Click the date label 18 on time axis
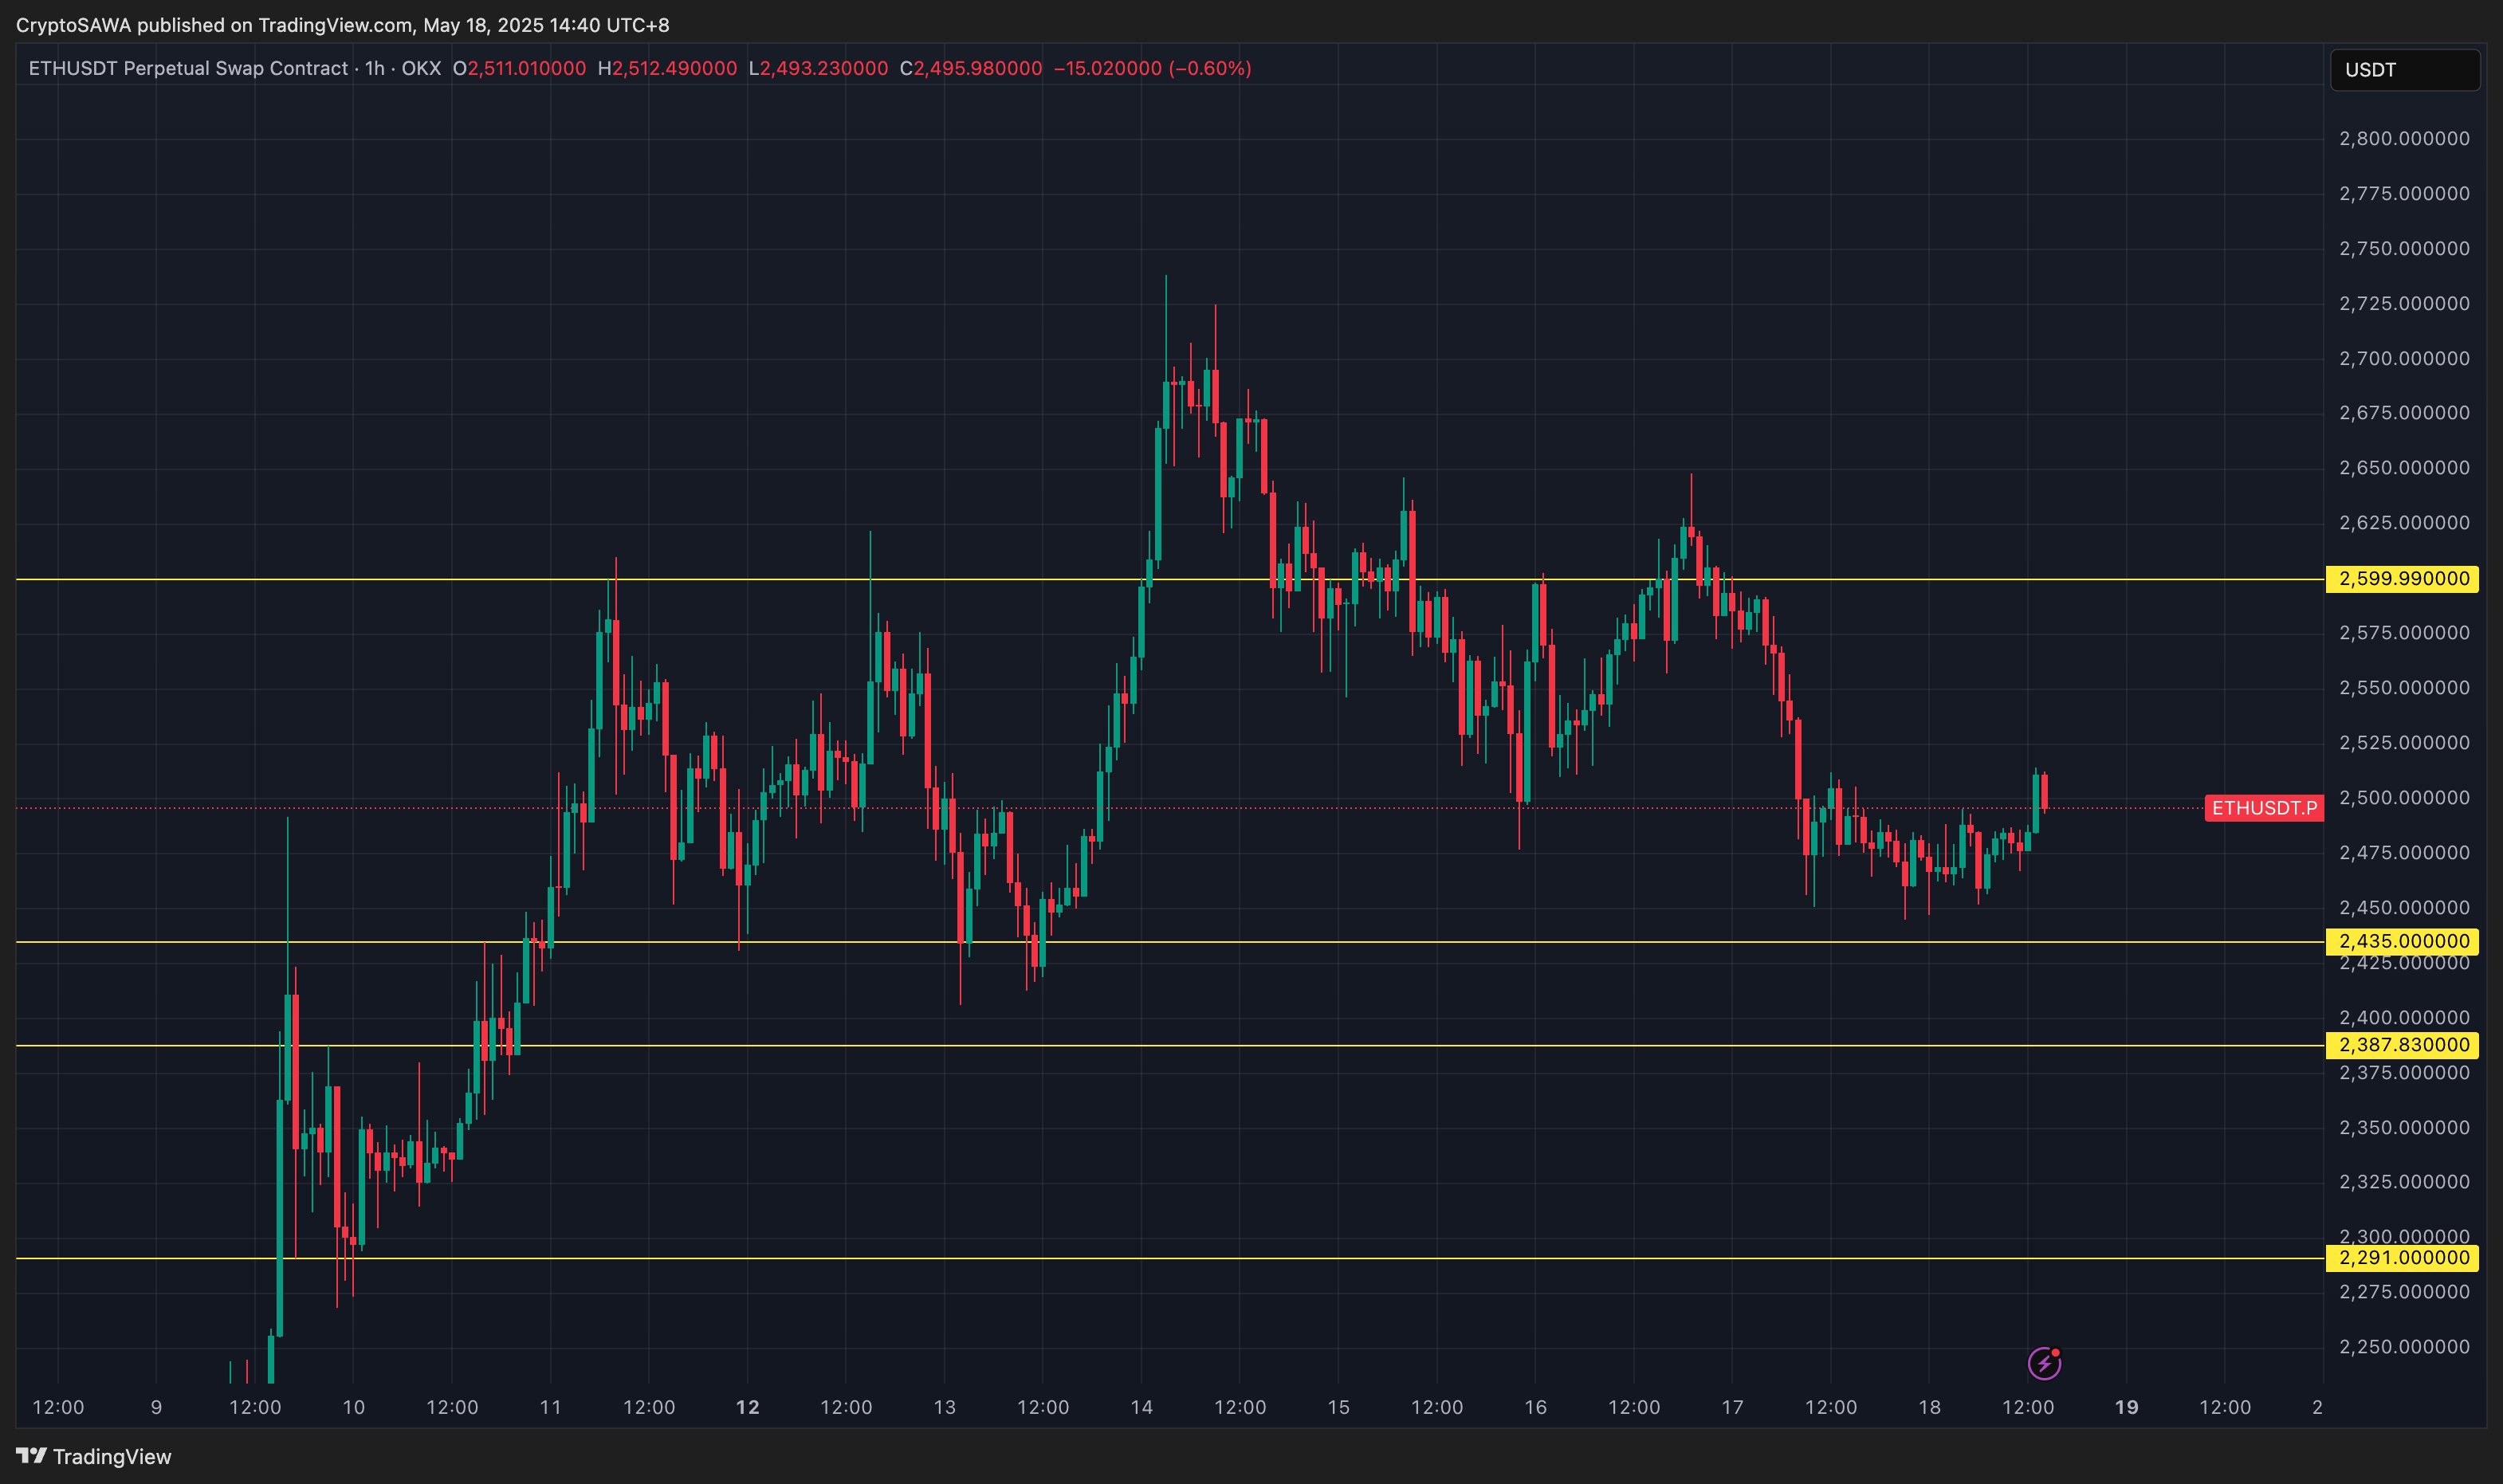This screenshot has height=1484, width=2503. [1929, 1407]
